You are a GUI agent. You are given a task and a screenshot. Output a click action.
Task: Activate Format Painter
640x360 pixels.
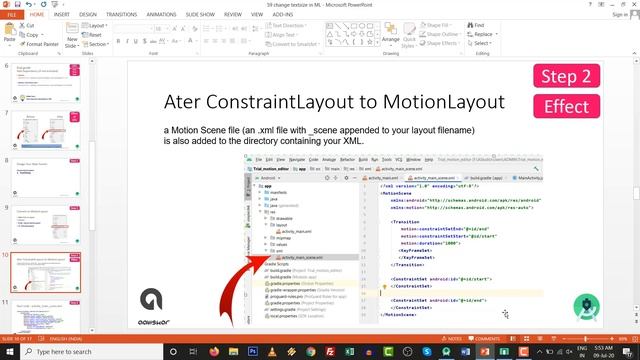click(x=39, y=44)
